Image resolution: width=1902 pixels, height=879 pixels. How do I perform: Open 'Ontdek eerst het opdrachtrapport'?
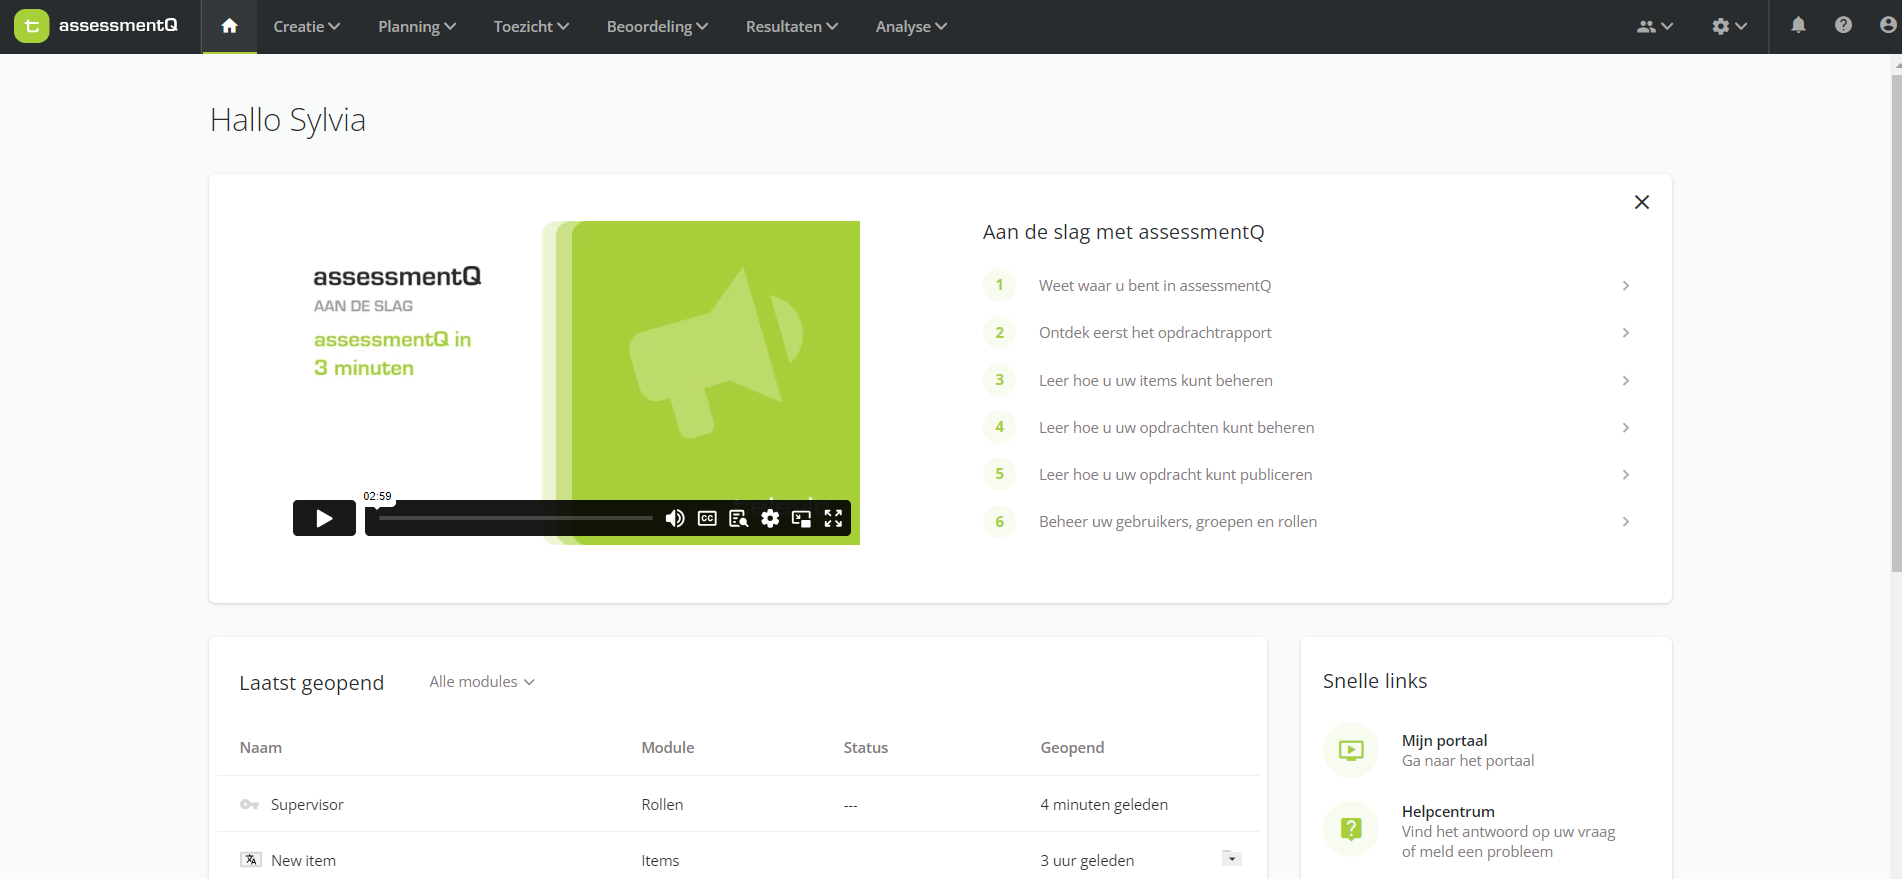[x=1155, y=333]
